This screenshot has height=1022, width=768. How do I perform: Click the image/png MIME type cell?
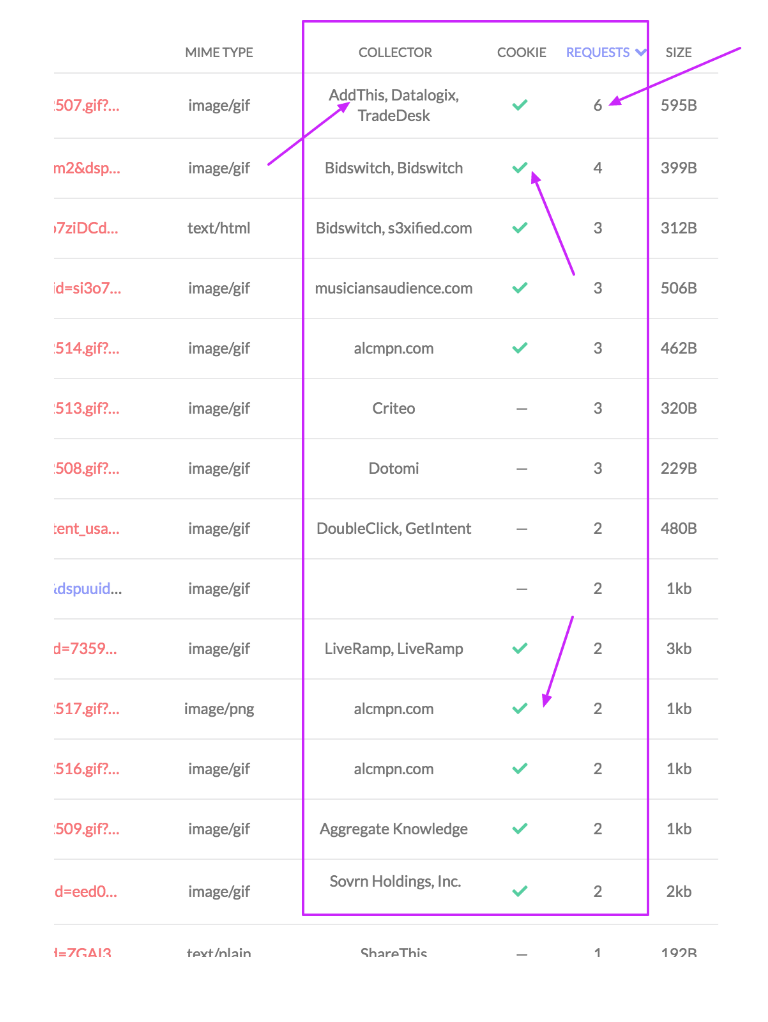219,709
